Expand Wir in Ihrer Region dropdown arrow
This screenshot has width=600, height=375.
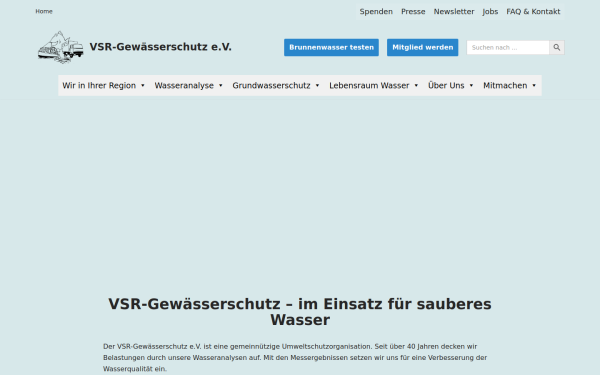[x=143, y=85]
